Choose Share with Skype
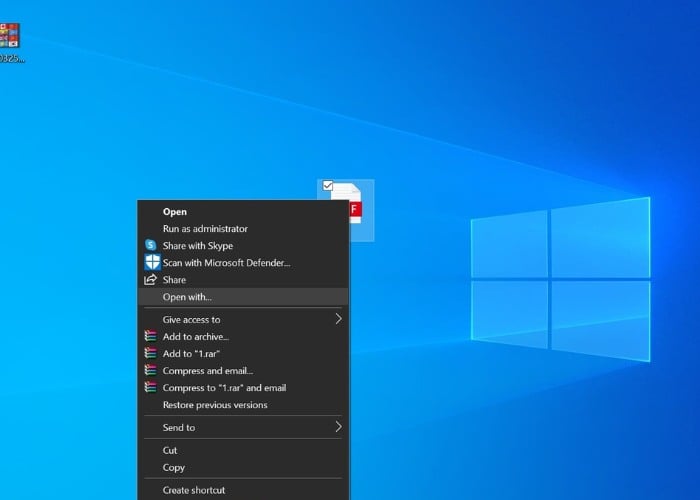This screenshot has height=500, width=700. point(243,246)
